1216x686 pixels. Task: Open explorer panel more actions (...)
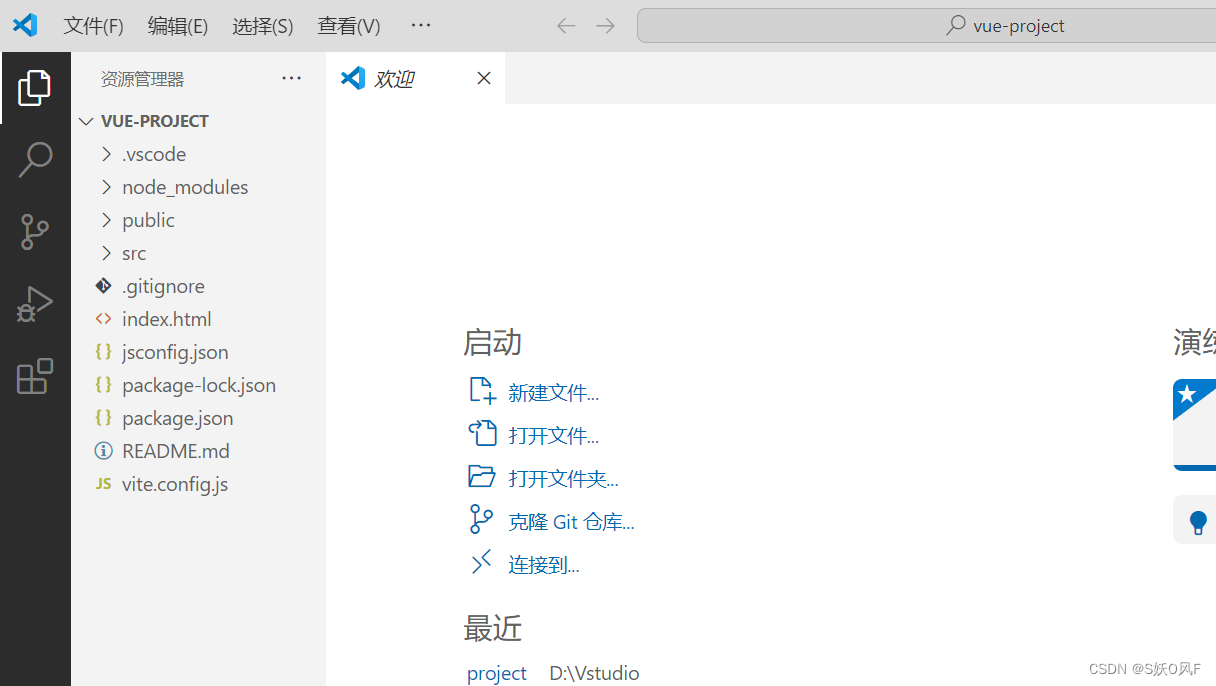tap(291, 78)
